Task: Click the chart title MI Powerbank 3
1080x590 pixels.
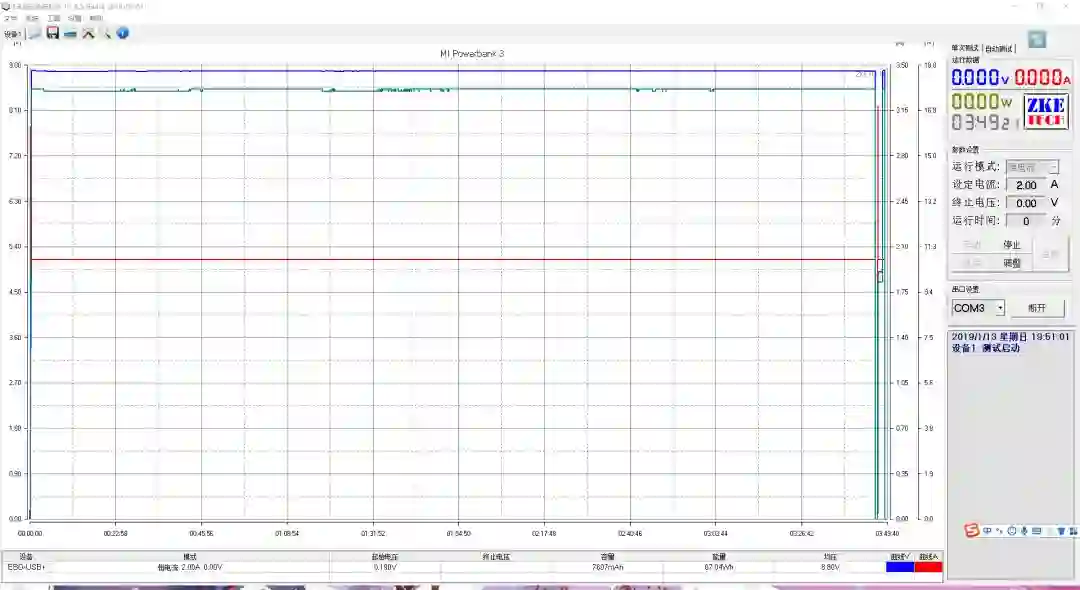Action: coord(472,54)
